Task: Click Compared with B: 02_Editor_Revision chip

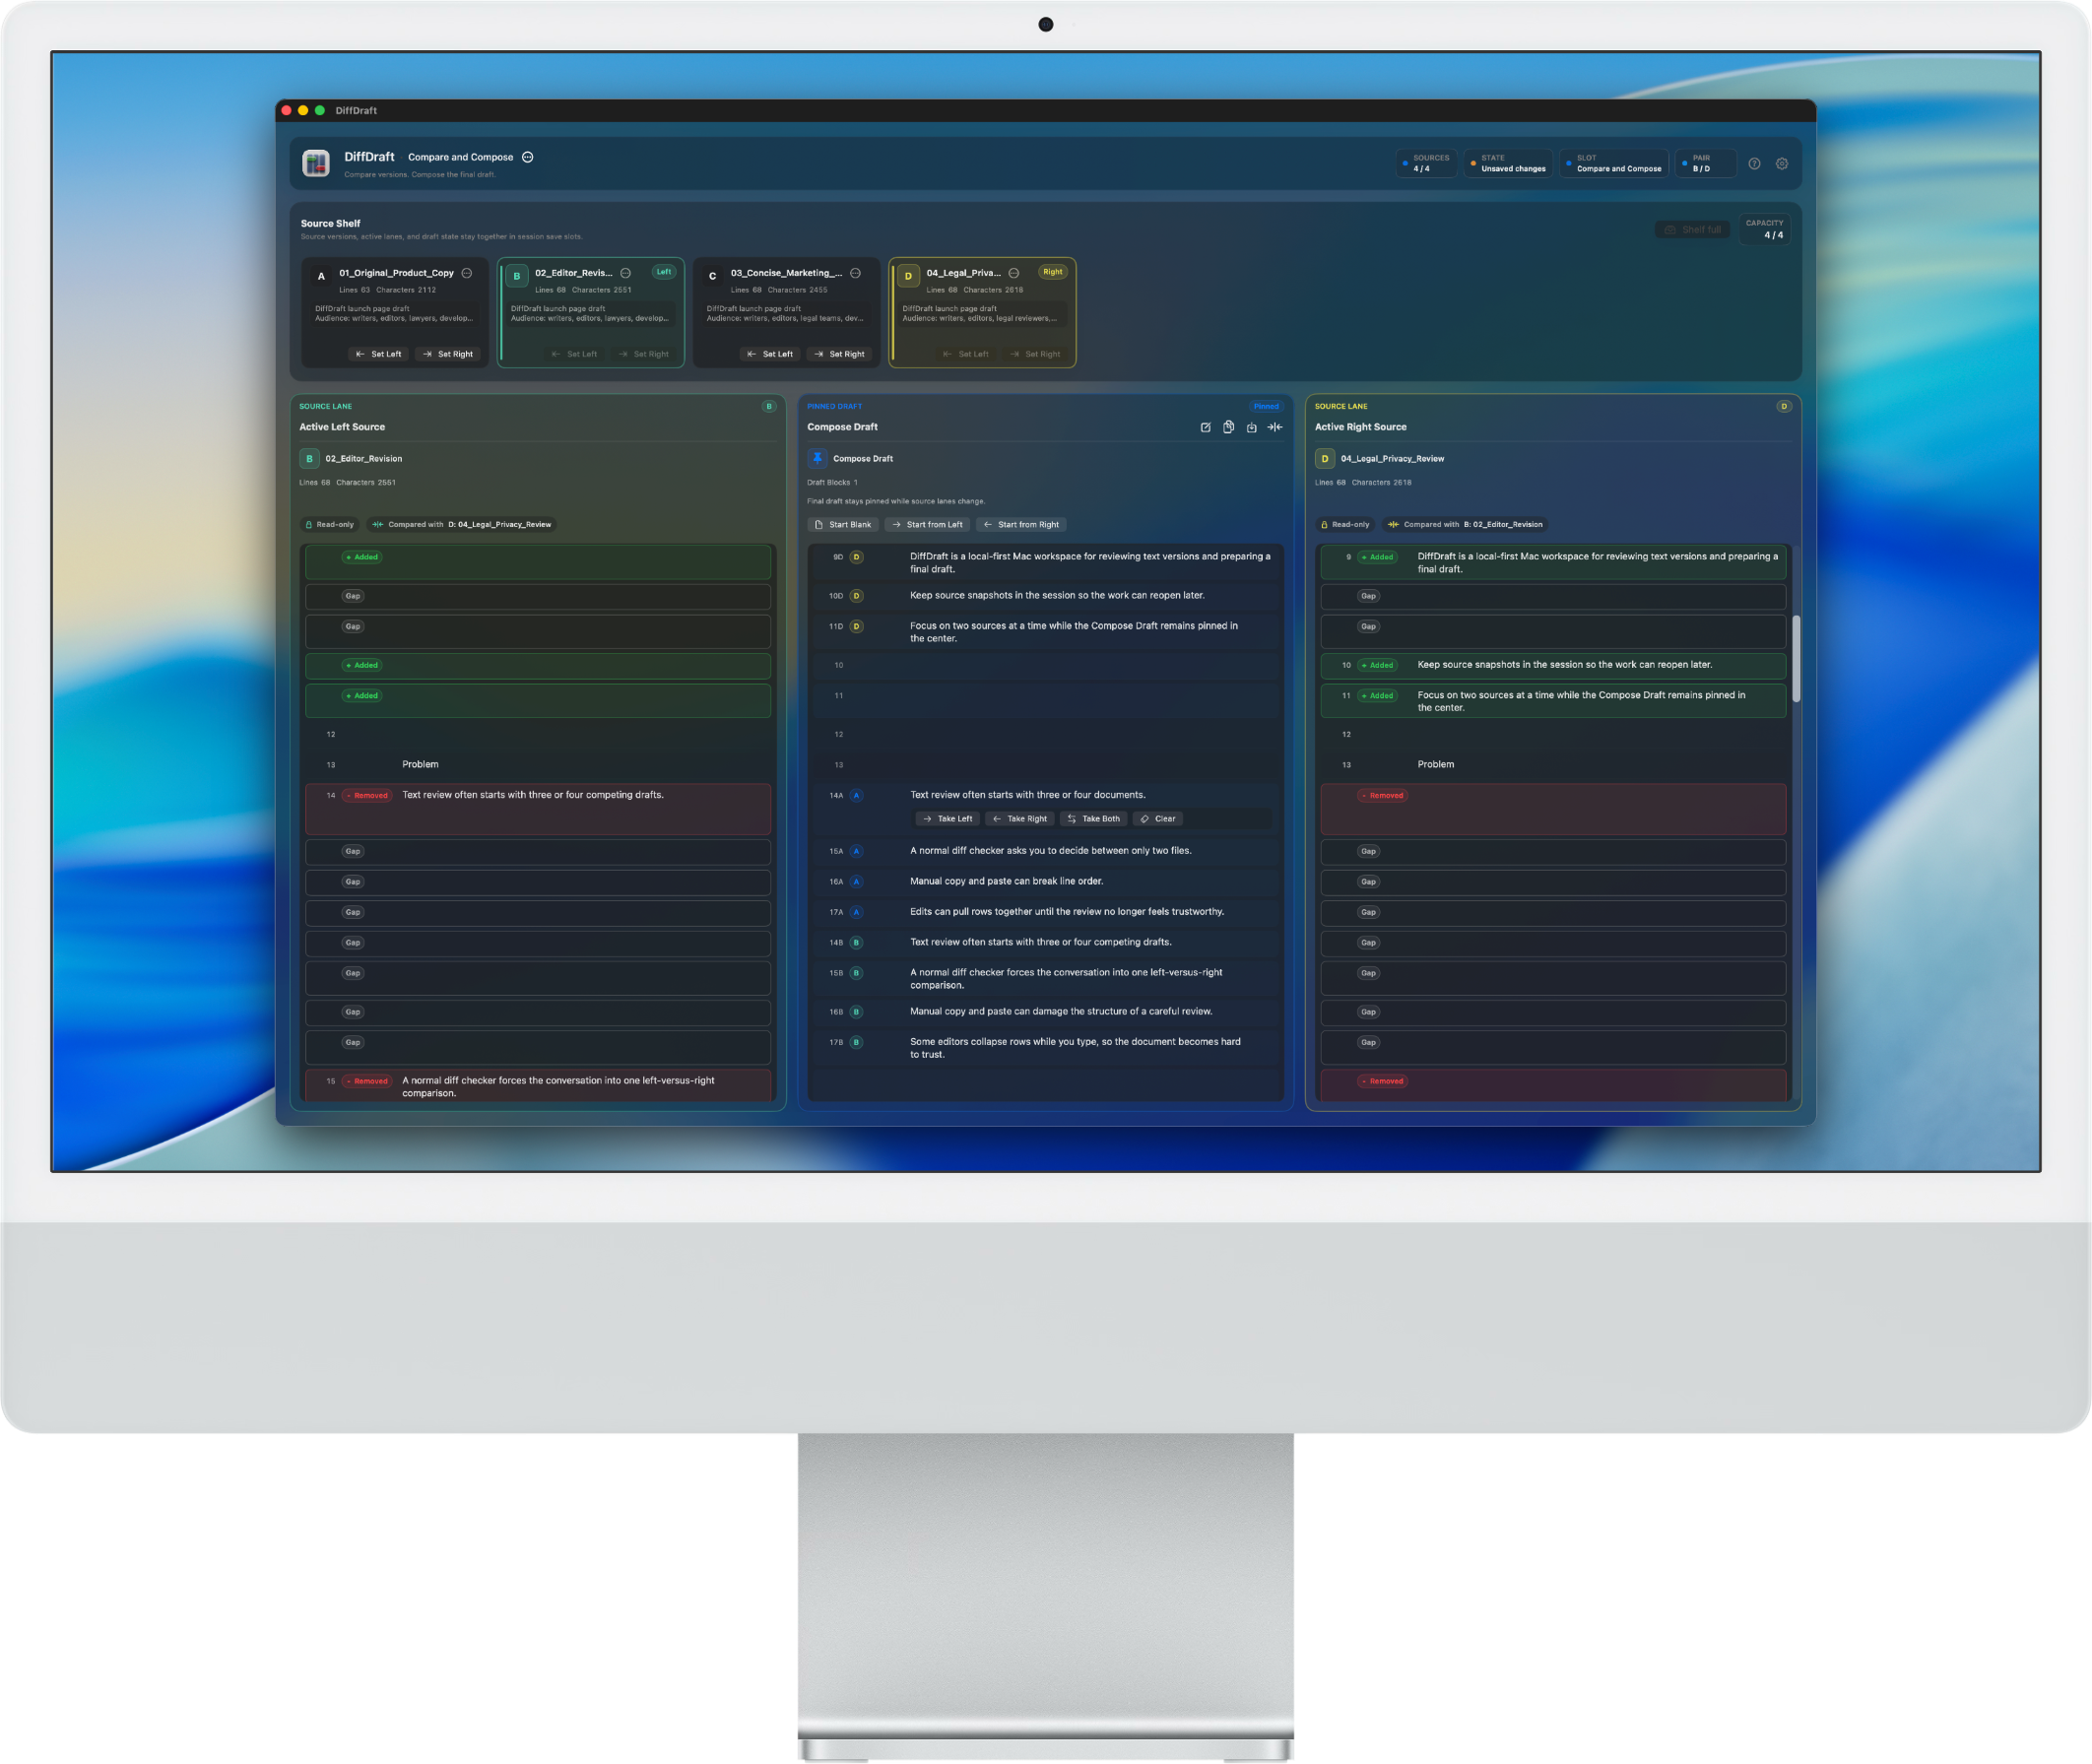Action: (1466, 525)
